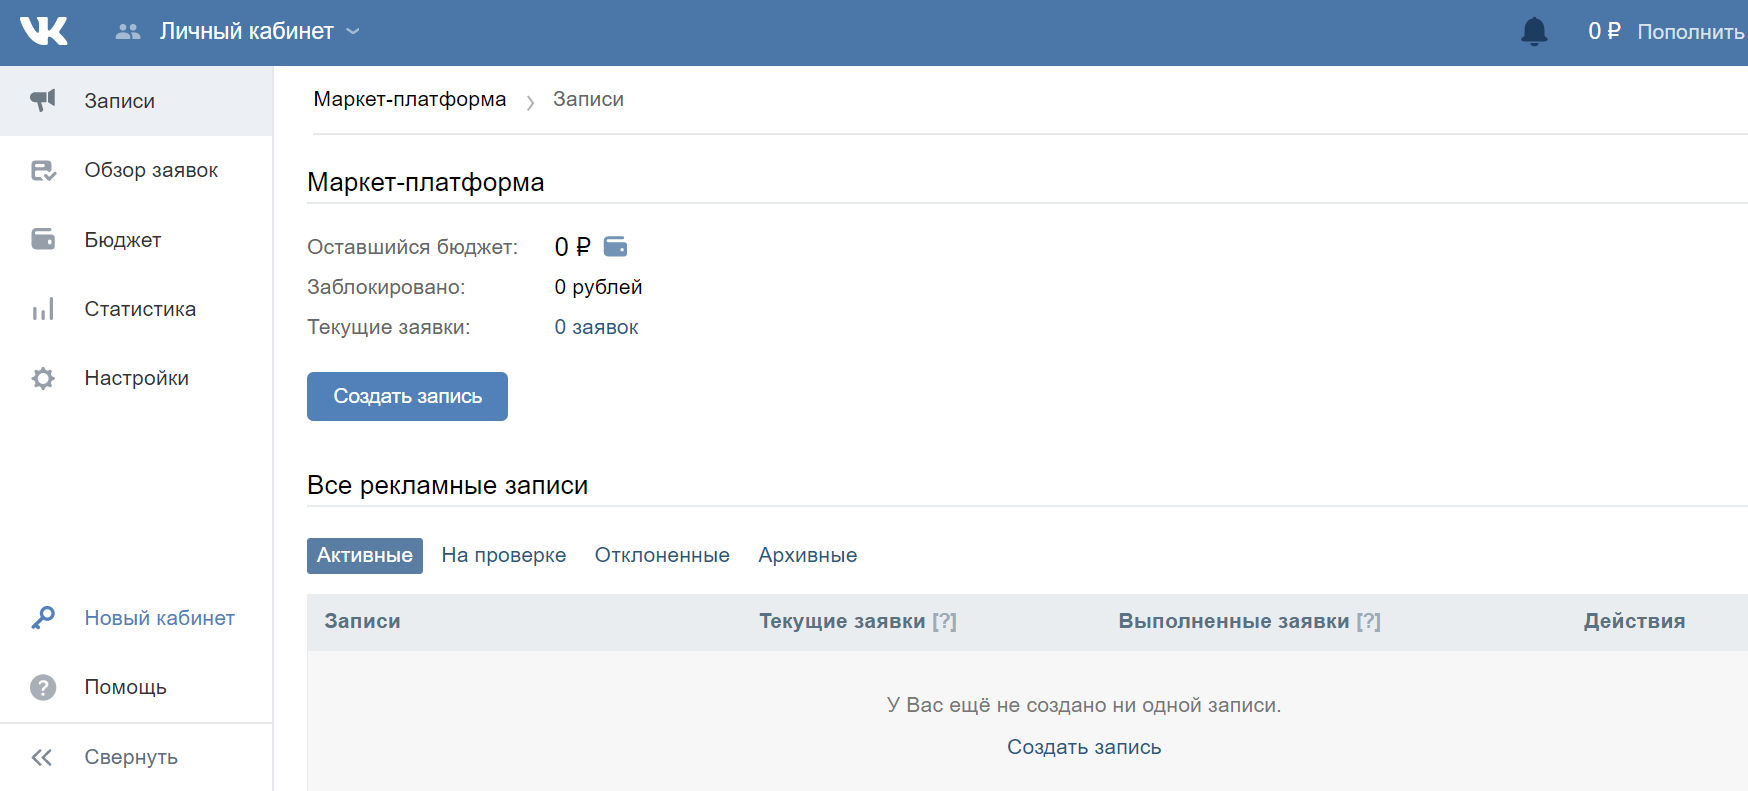Click the wallet icon beside remaining budget

click(616, 246)
